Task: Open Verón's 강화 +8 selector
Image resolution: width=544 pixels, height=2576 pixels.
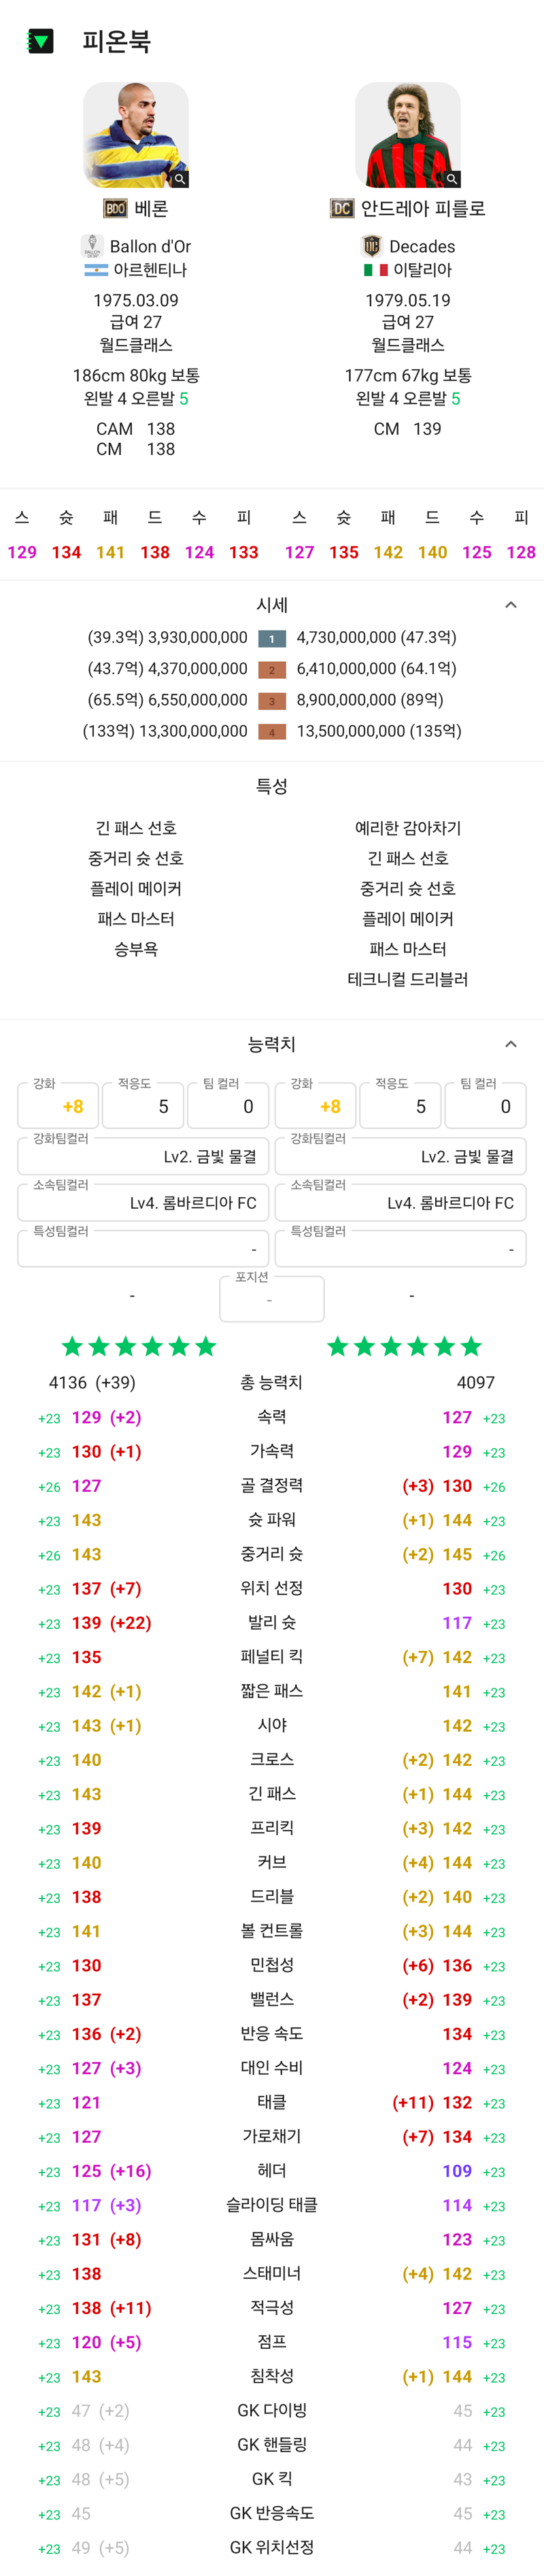Action: pyautogui.click(x=58, y=1105)
